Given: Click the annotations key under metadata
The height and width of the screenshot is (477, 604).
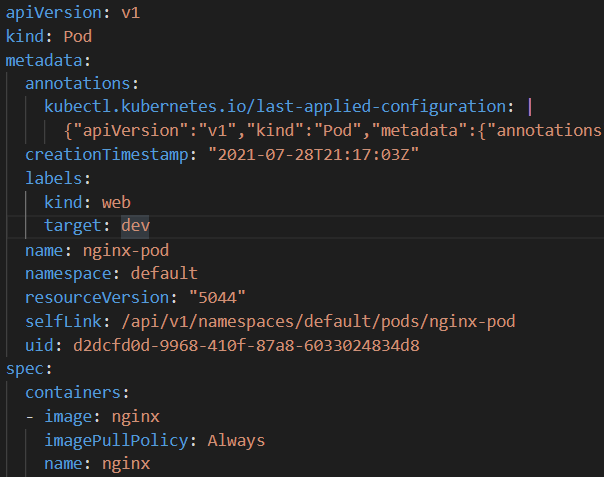Looking at the screenshot, I should point(82,82).
